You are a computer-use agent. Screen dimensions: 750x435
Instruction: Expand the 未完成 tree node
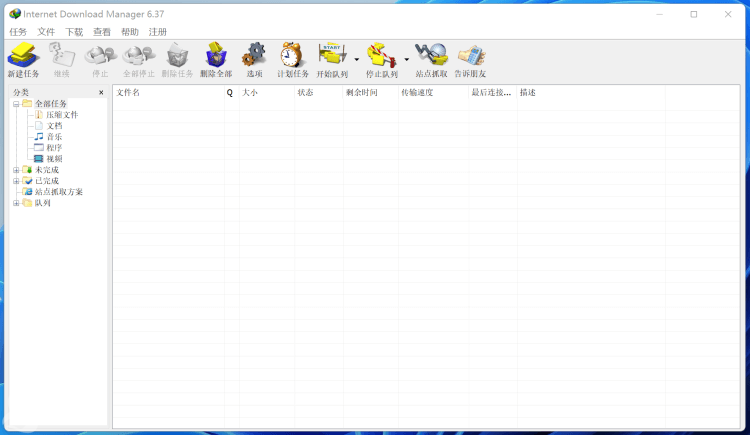16,170
